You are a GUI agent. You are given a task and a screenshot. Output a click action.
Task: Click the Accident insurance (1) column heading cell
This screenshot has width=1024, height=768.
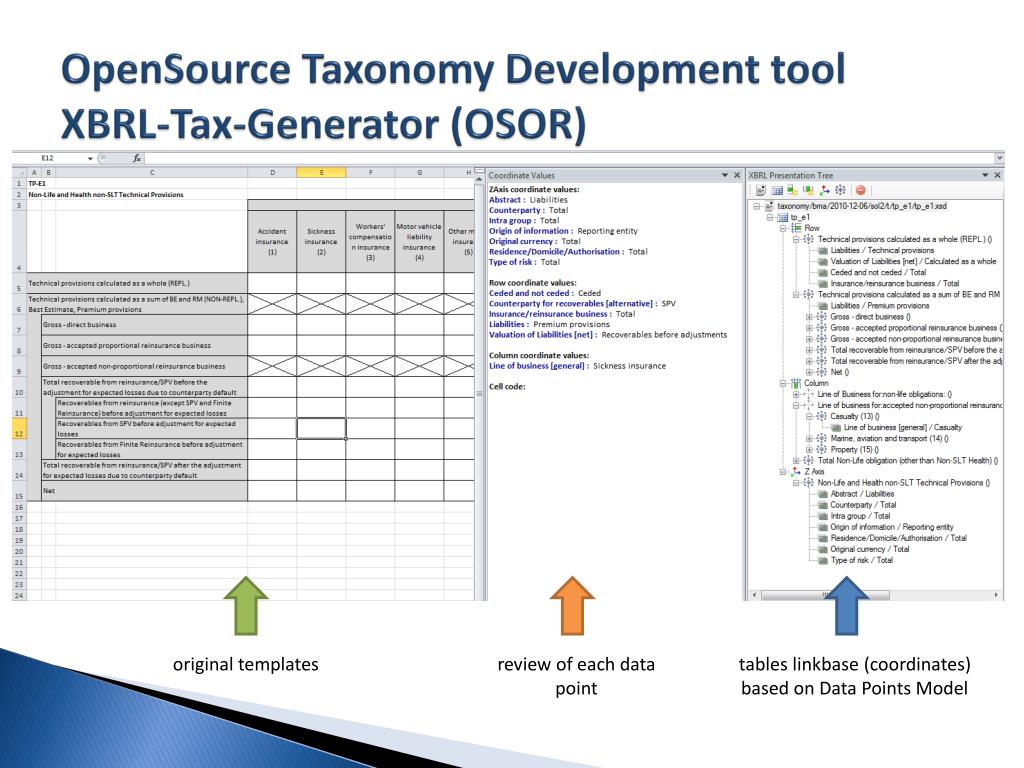tap(272, 242)
